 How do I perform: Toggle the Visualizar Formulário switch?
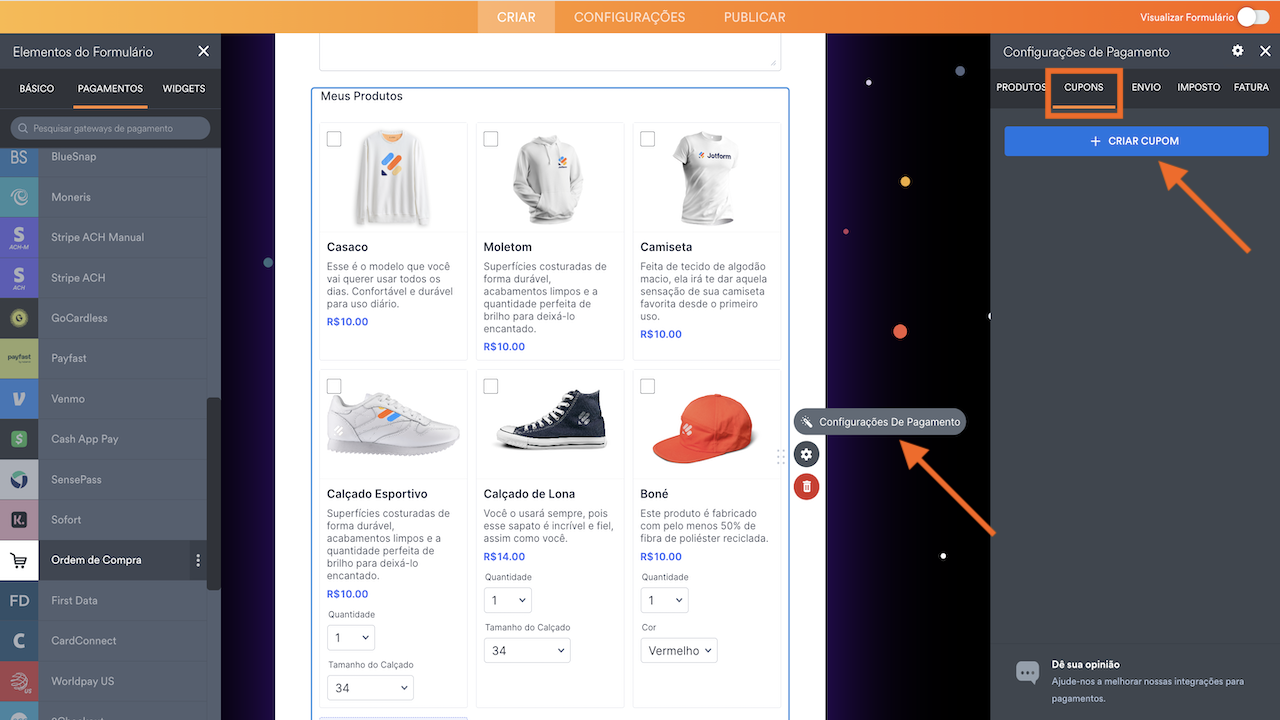coord(1252,17)
